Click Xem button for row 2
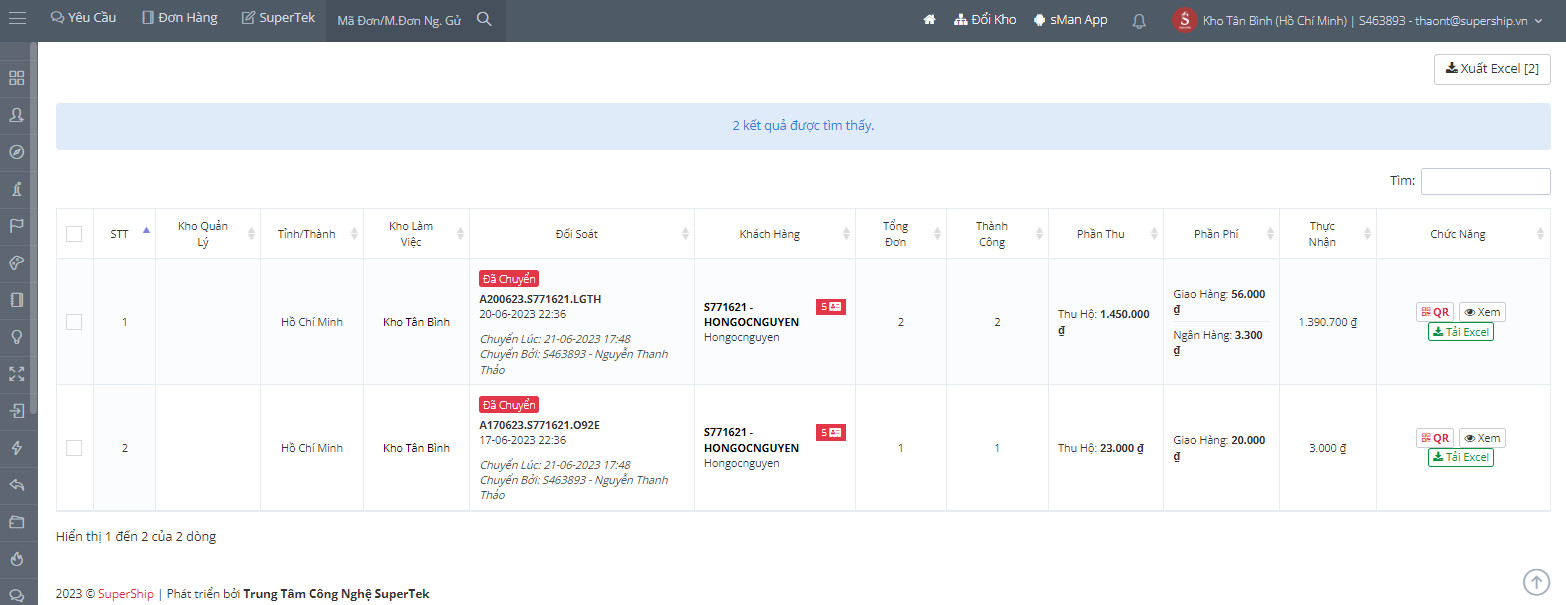The height and width of the screenshot is (605, 1566). pos(1482,438)
